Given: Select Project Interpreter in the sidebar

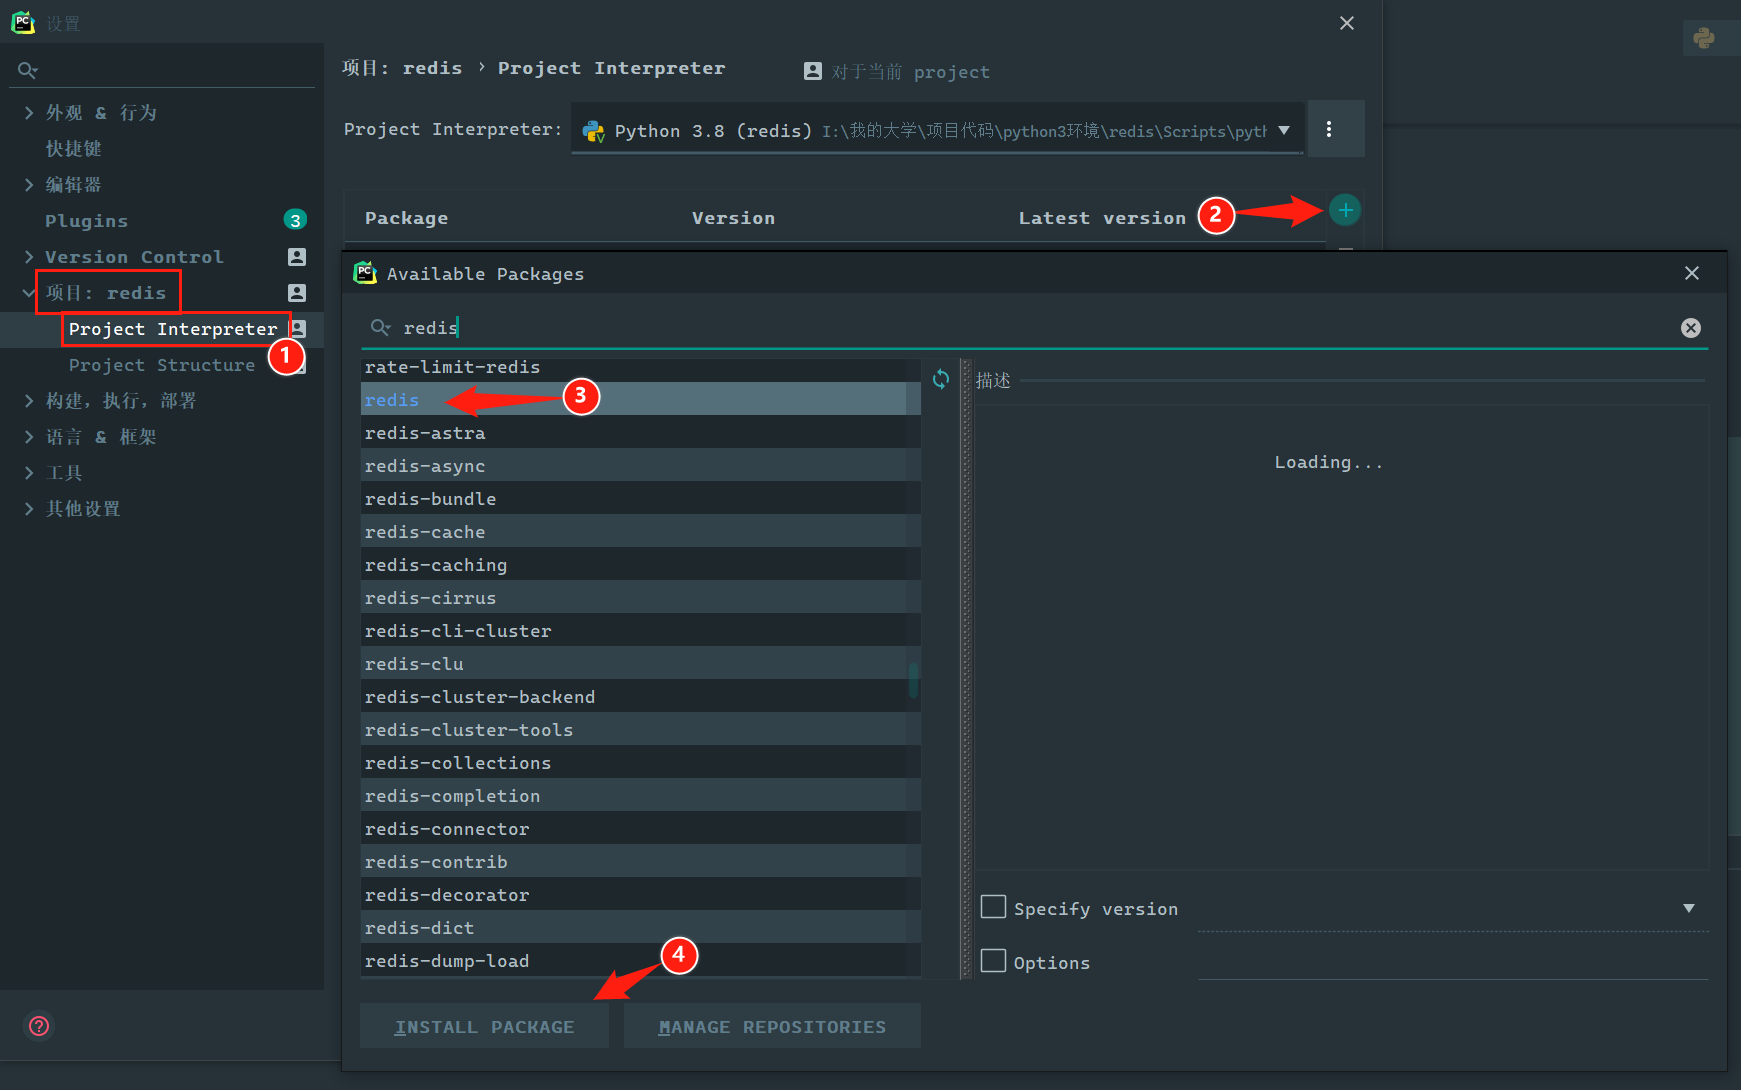Looking at the screenshot, I should pos(173,329).
